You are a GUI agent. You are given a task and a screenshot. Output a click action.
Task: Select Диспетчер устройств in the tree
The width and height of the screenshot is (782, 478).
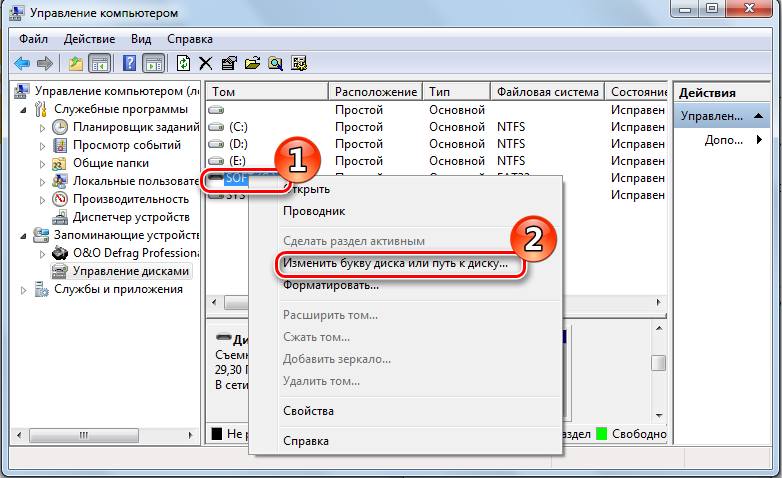131,217
